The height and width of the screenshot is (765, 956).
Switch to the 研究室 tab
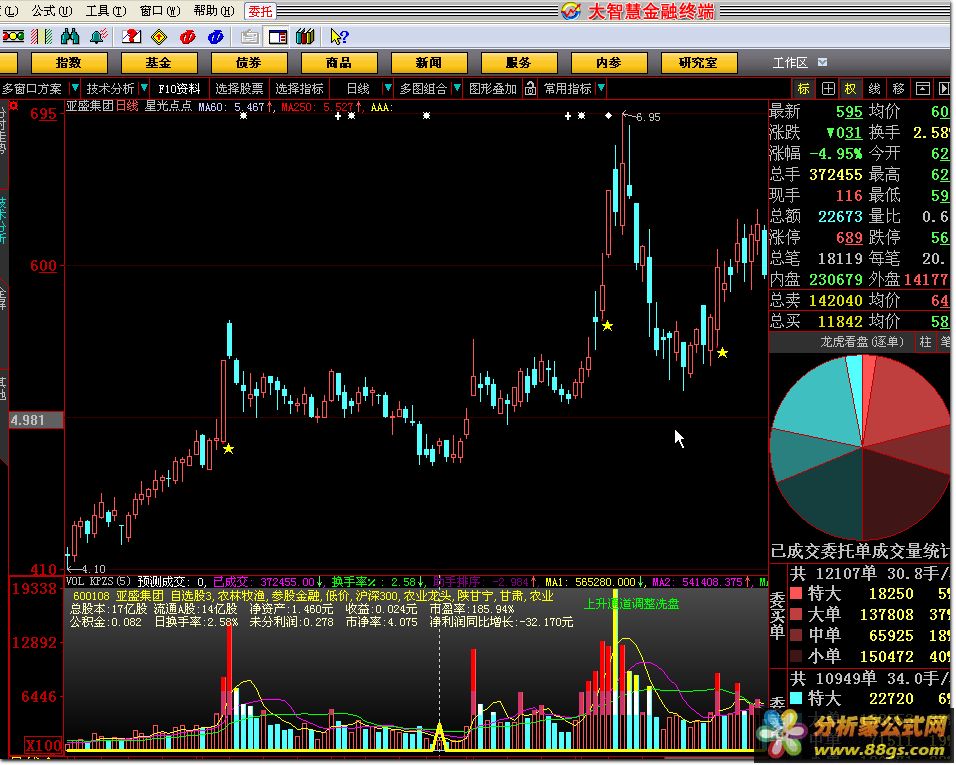(x=698, y=63)
